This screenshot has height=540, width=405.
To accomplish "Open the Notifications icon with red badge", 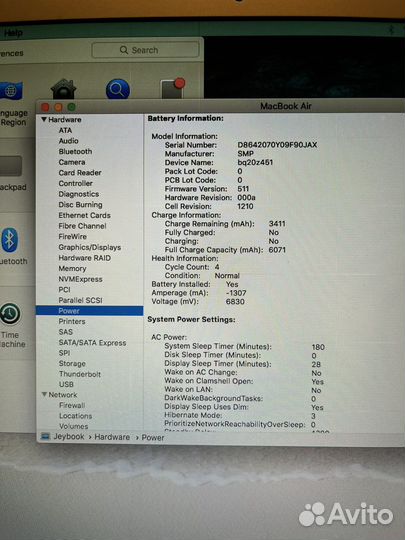I will click(x=173, y=89).
